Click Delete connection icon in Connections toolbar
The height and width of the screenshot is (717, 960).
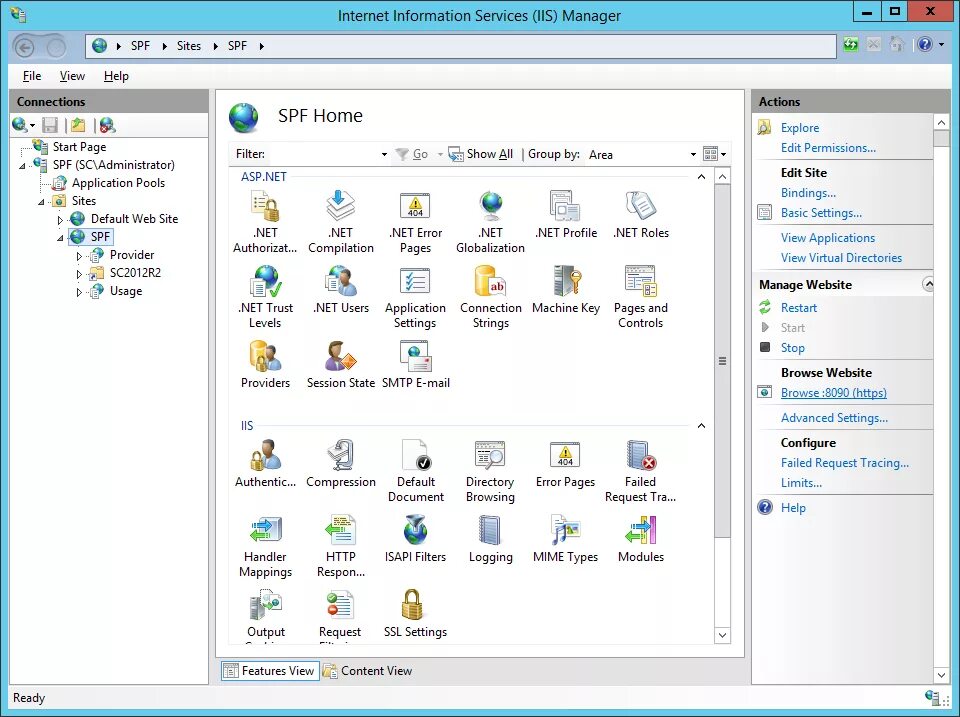[x=107, y=126]
